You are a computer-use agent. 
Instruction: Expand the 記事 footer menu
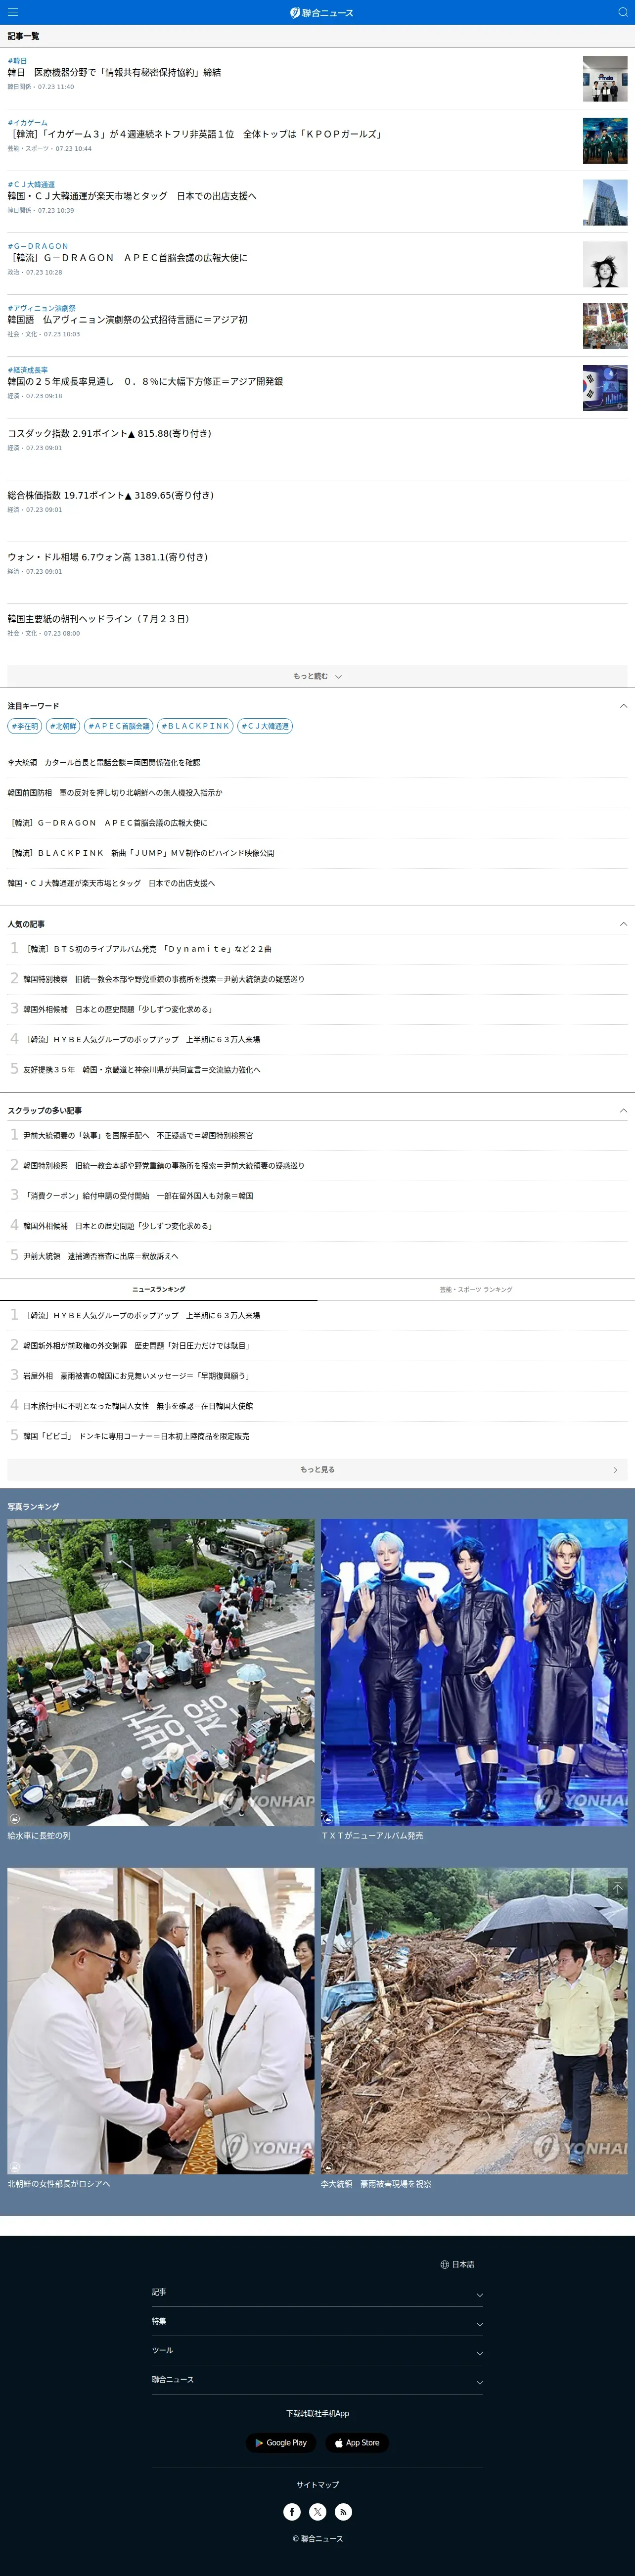coord(317,2292)
